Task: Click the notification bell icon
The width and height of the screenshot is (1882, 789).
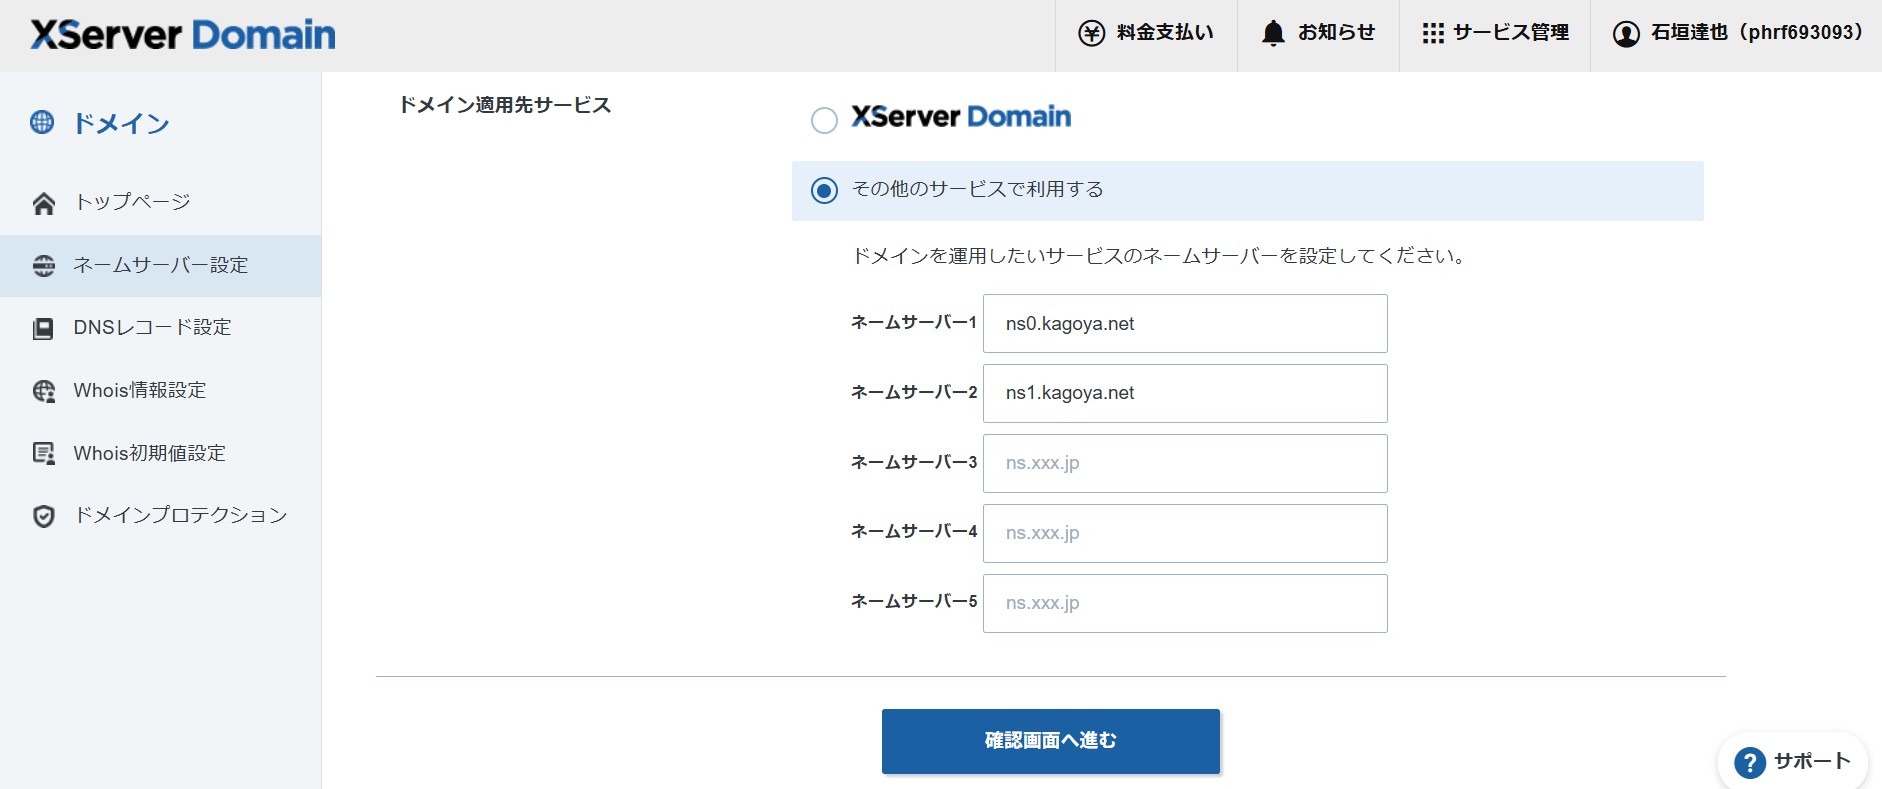Action: click(x=1273, y=33)
